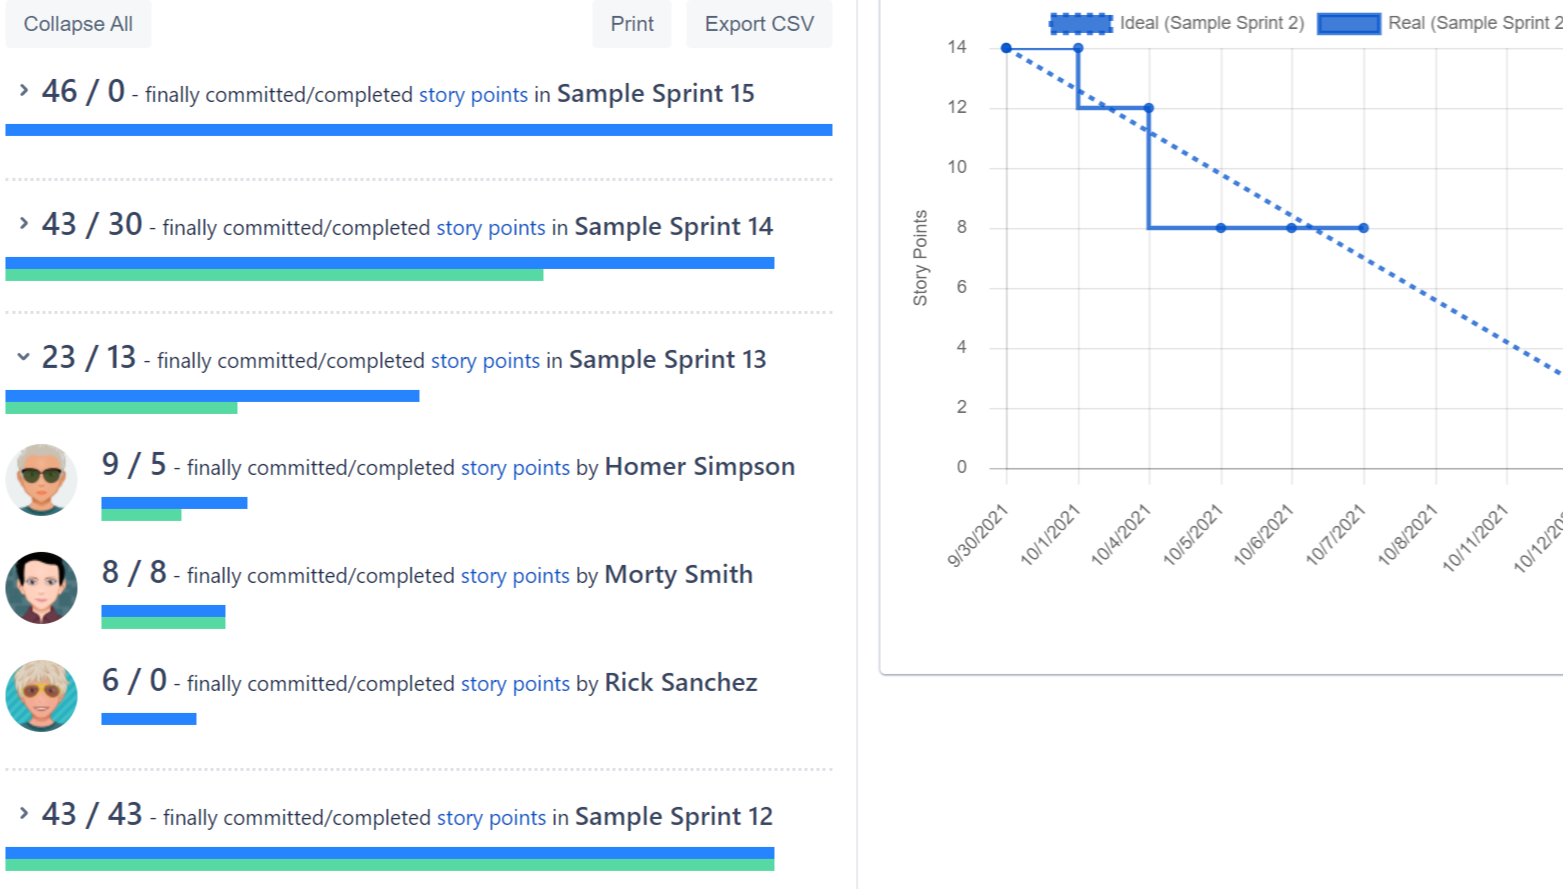Open story points link in Rick Sanchez row
Image resolution: width=1563 pixels, height=889 pixels.
point(515,684)
